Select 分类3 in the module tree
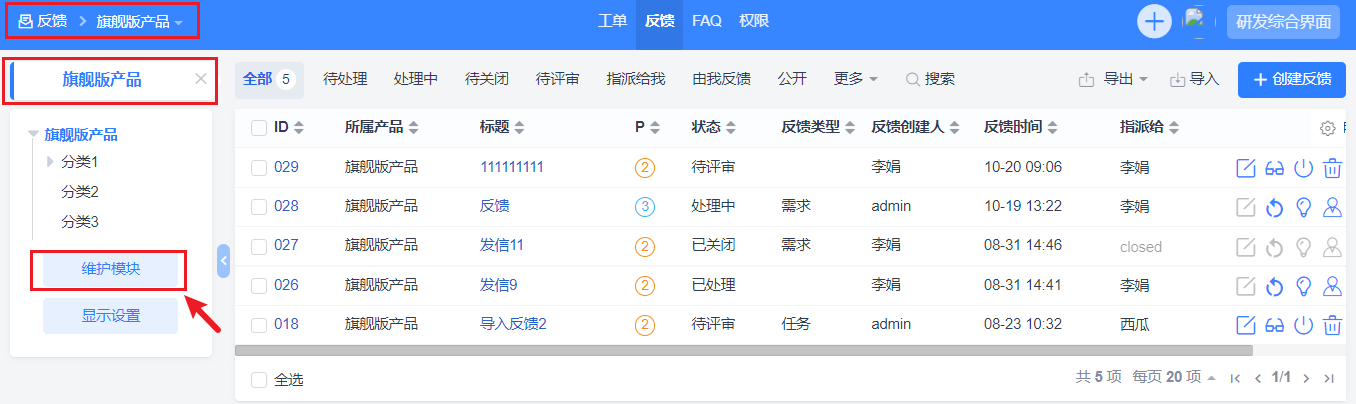Screen dimensions: 1356x404 tap(80, 222)
